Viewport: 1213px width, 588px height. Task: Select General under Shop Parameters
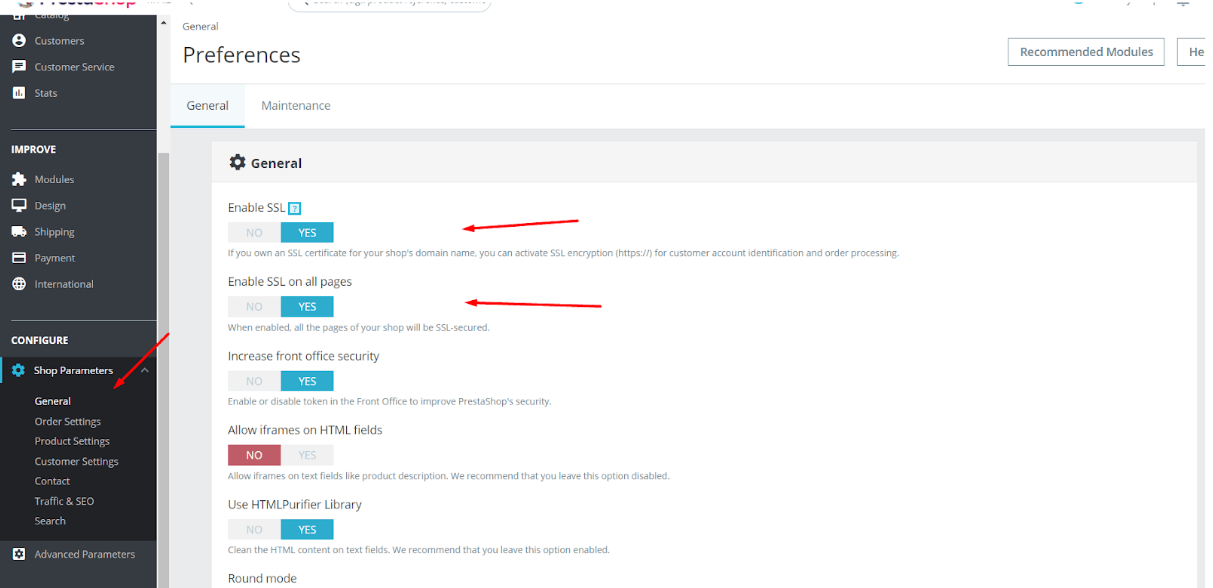[x=53, y=401]
